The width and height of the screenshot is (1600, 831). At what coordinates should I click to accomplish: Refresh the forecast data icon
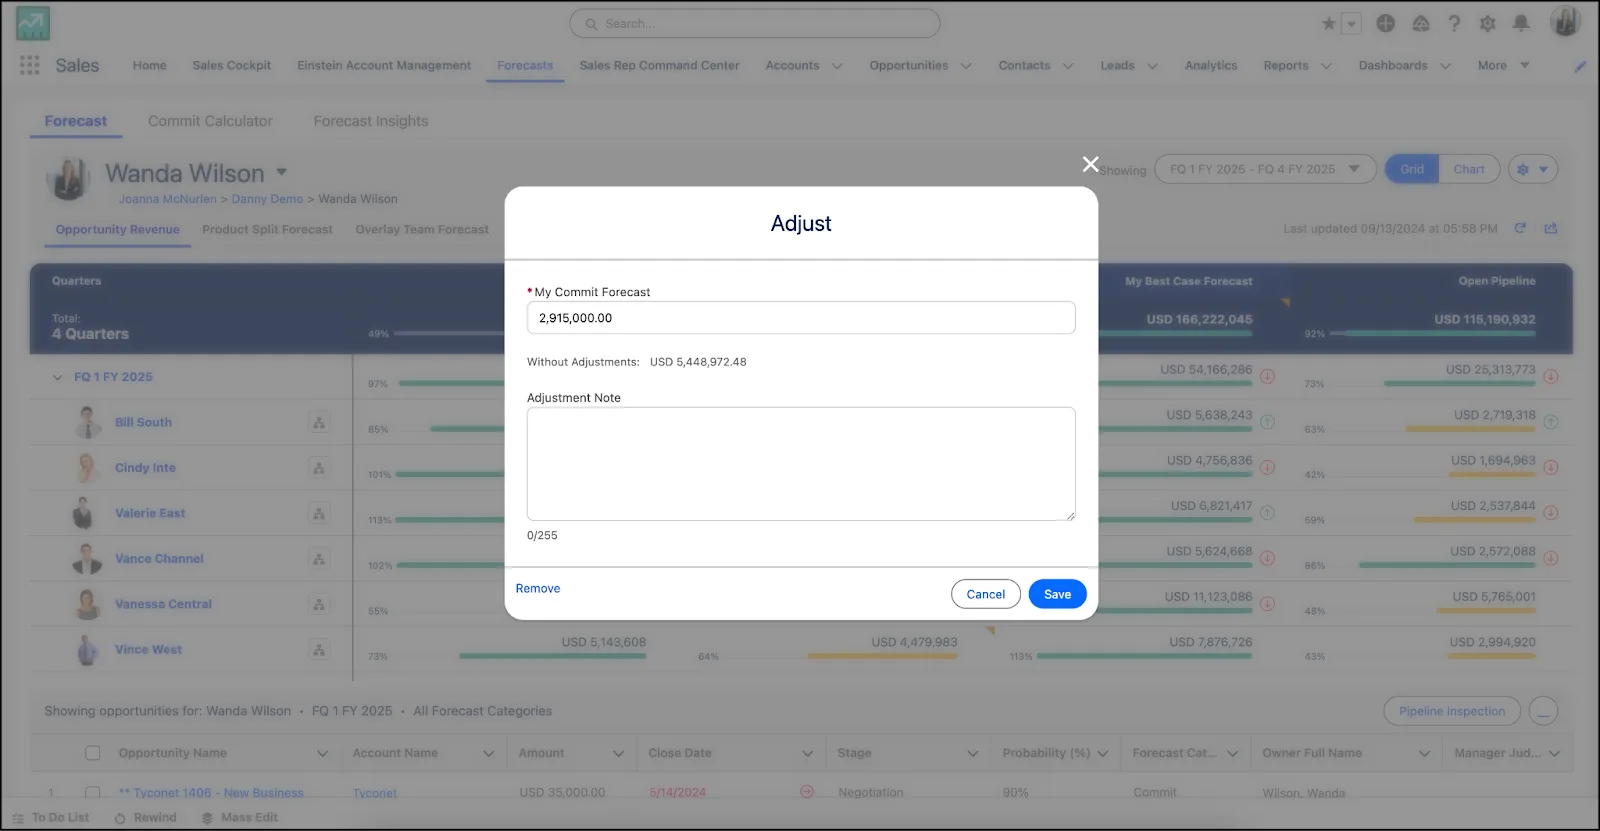coord(1520,228)
